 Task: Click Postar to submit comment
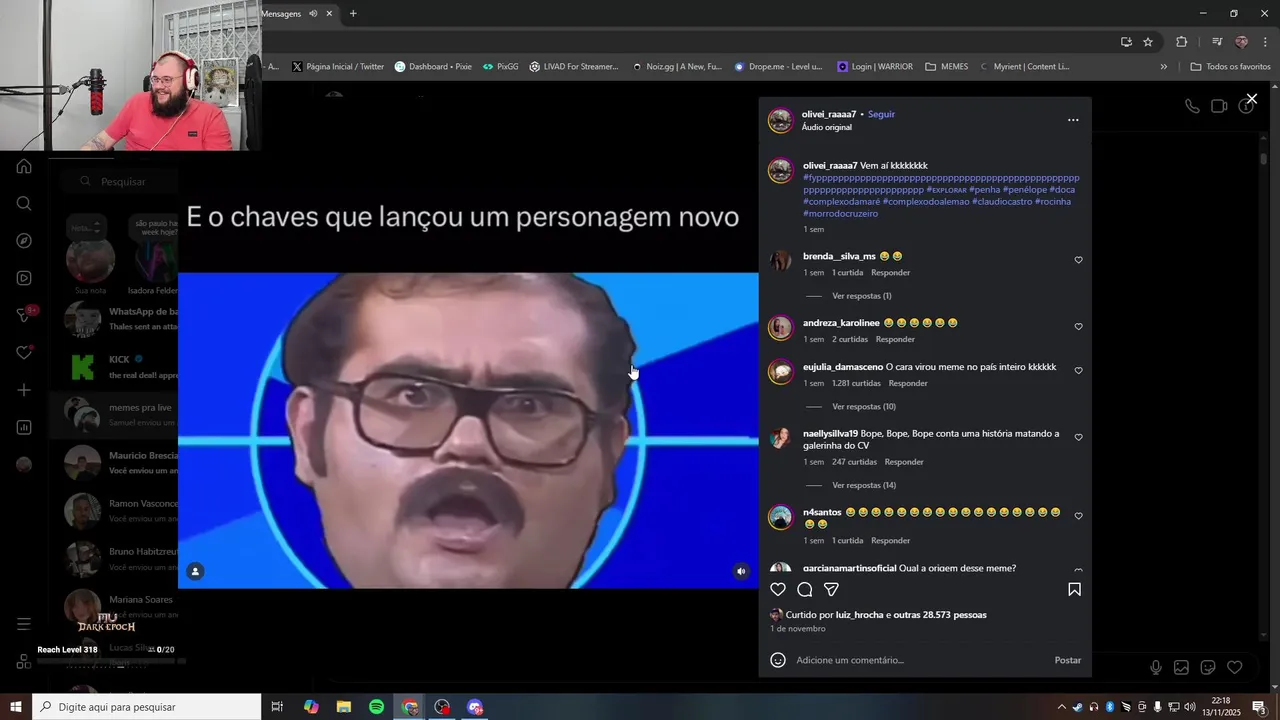1067,660
